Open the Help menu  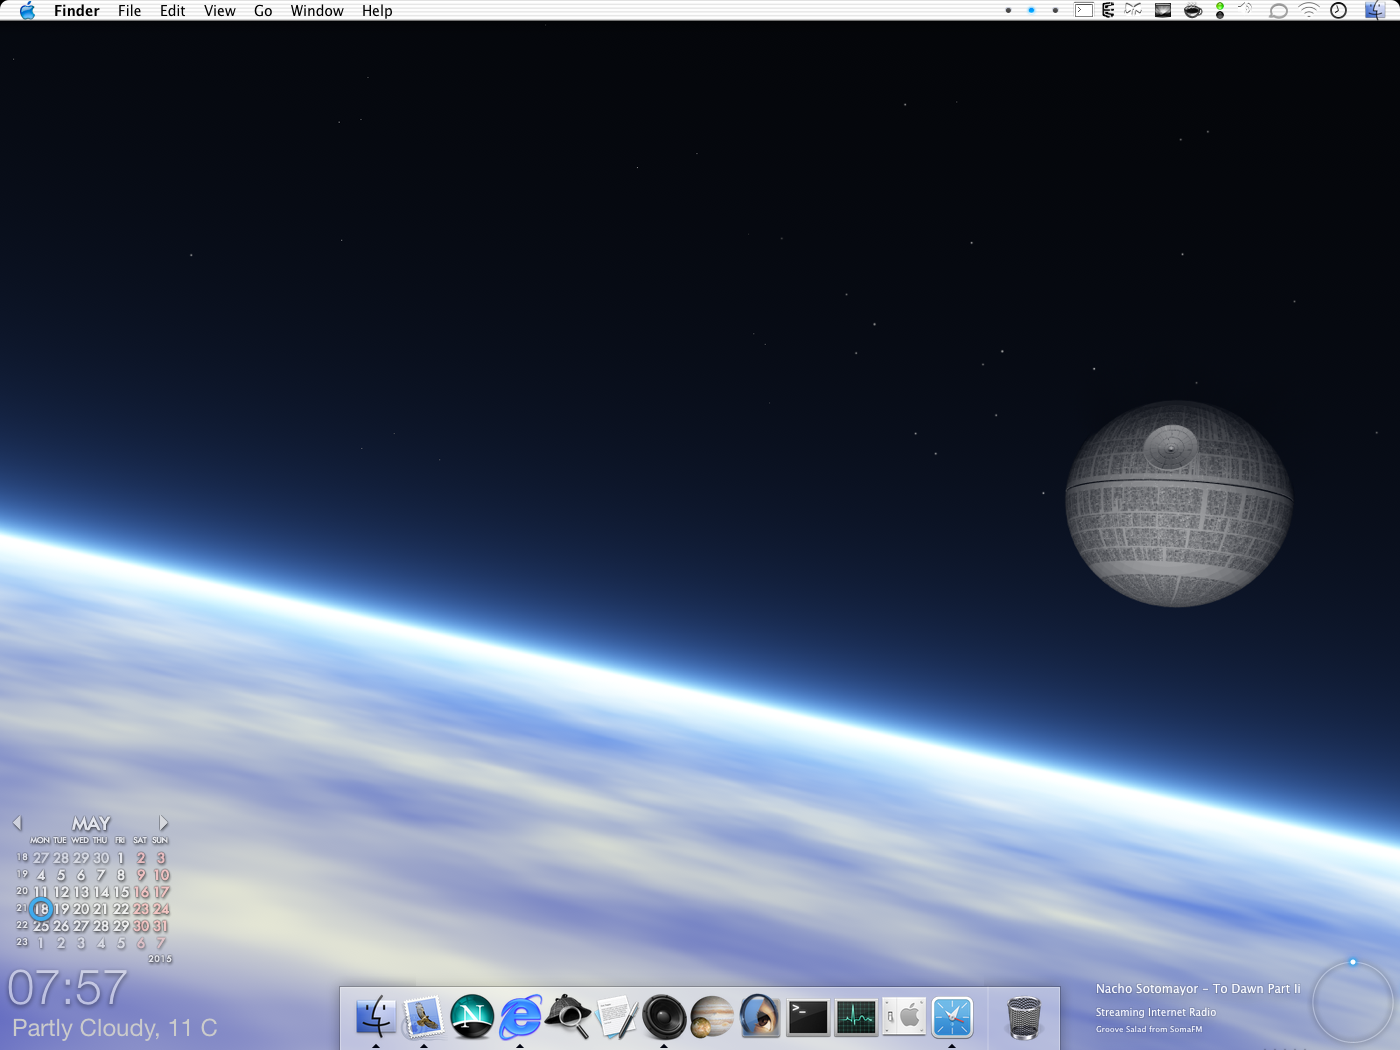377,11
